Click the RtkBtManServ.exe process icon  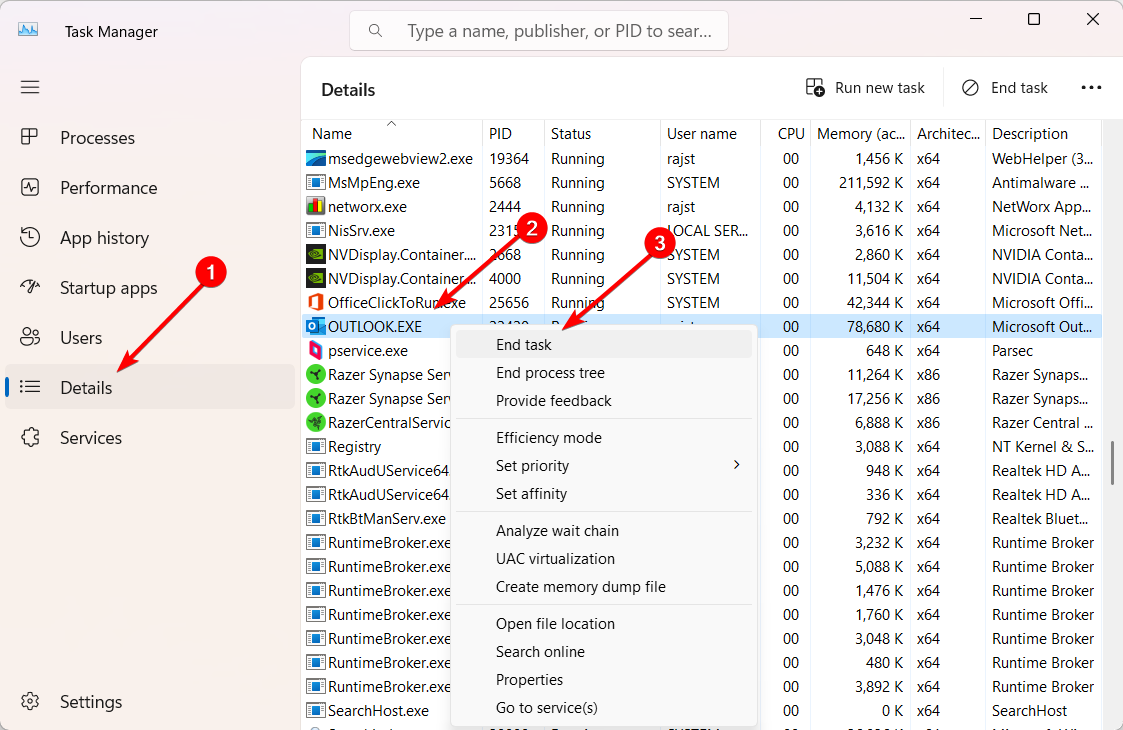[x=315, y=519]
